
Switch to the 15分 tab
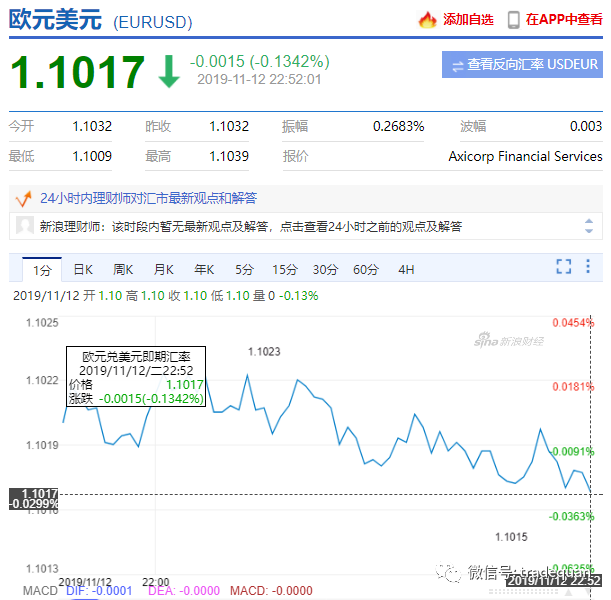[285, 270]
